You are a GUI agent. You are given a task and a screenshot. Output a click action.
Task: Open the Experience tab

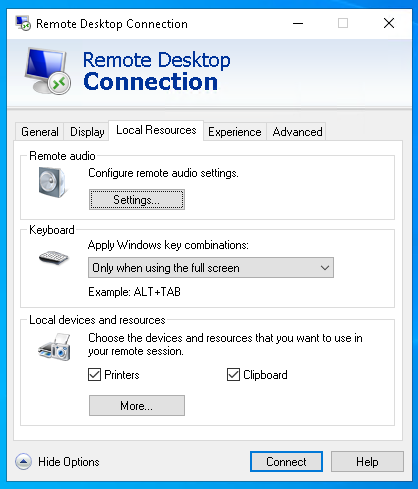(x=235, y=132)
